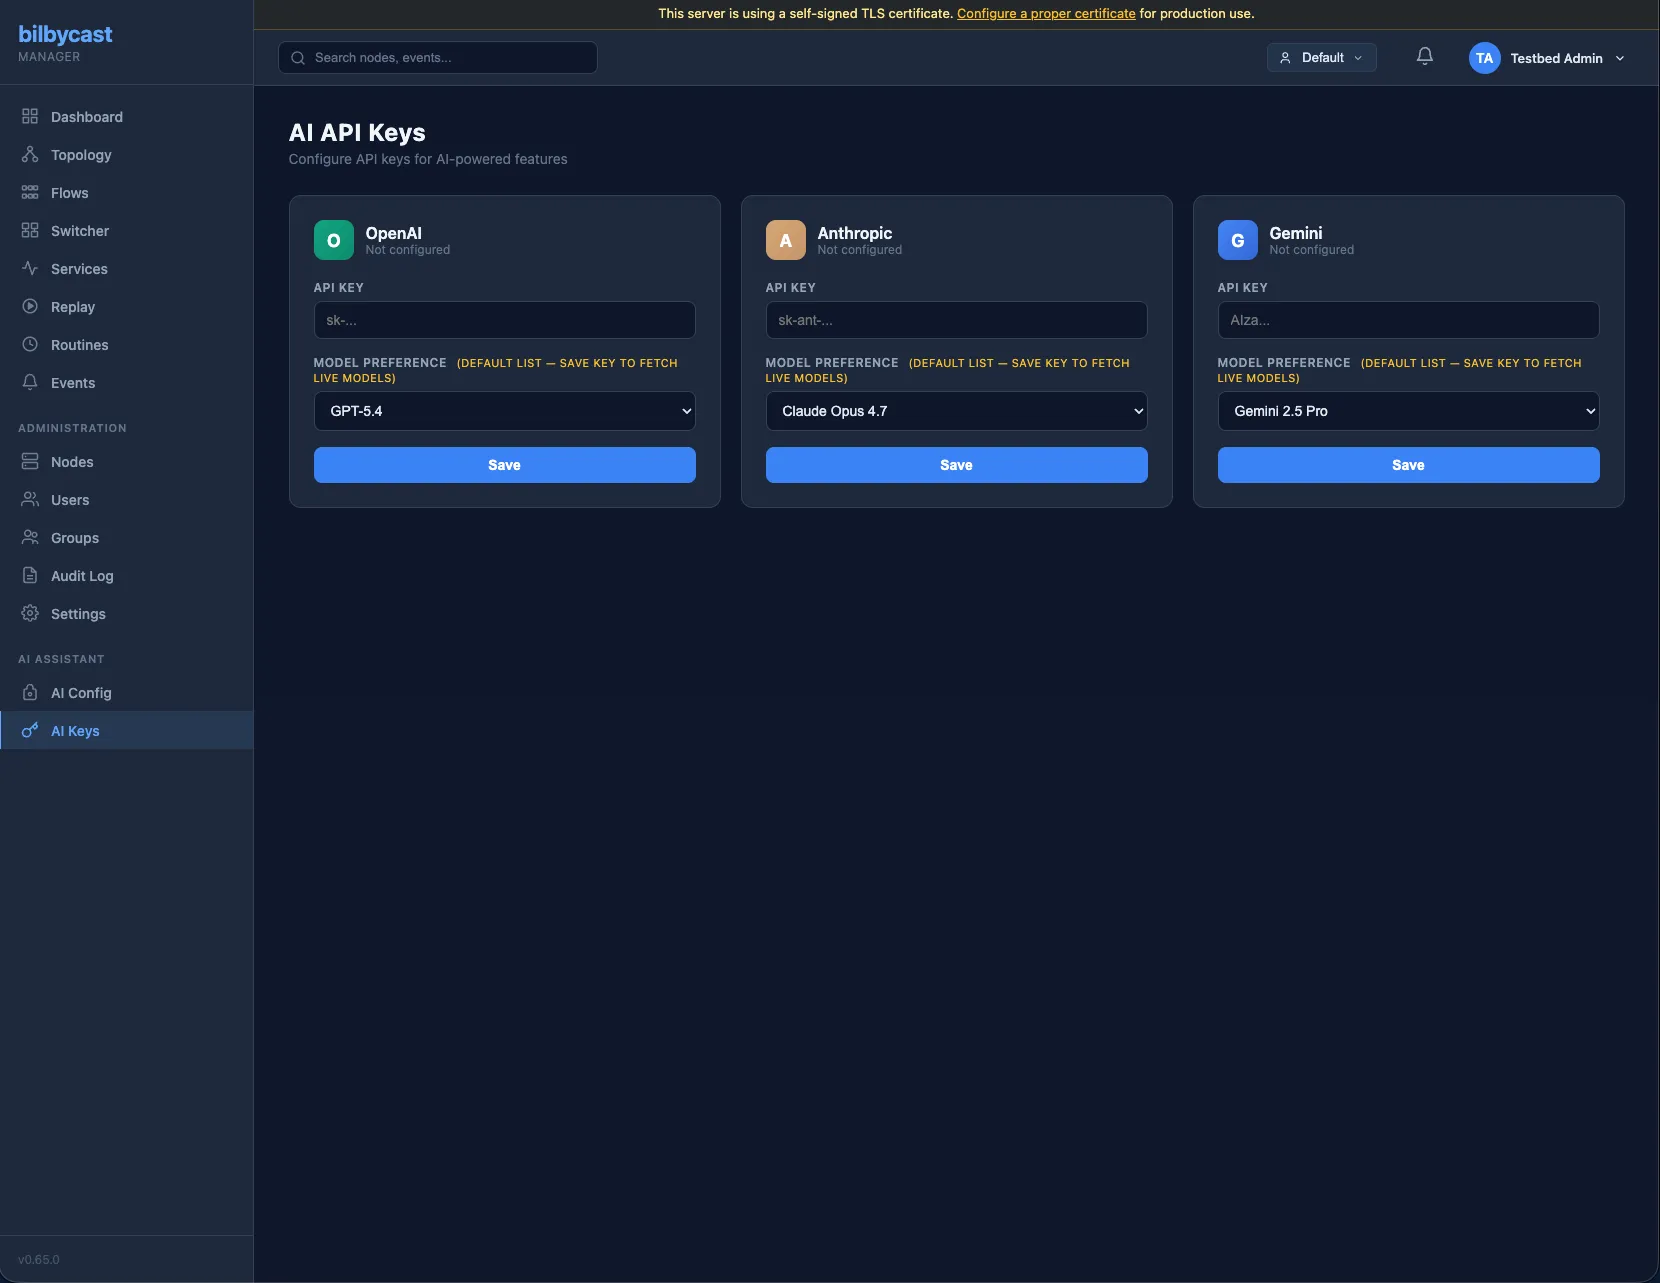
Task: Click the Replay play-circle icon
Action: point(30,307)
